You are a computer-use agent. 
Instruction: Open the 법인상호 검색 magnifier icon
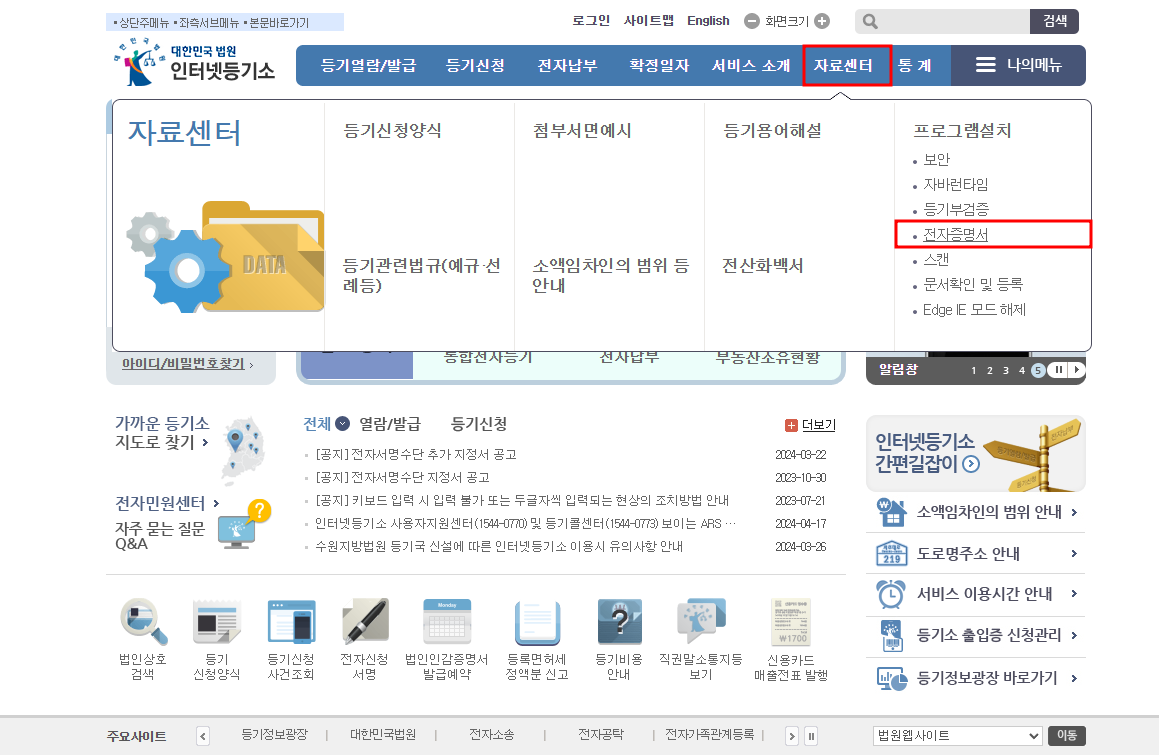143,621
